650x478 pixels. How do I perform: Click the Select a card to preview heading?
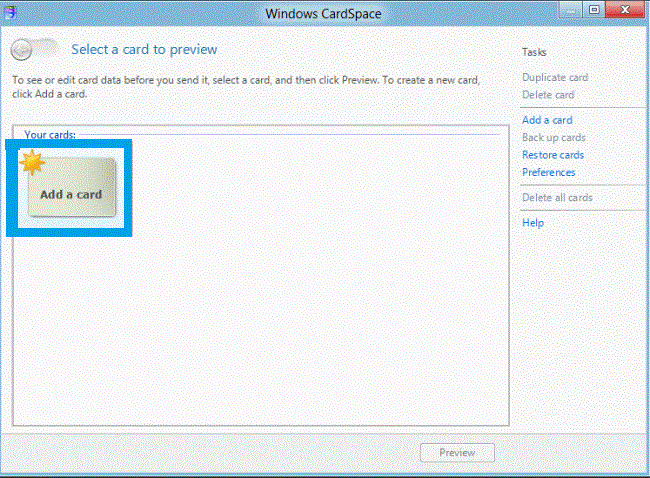[x=144, y=50]
